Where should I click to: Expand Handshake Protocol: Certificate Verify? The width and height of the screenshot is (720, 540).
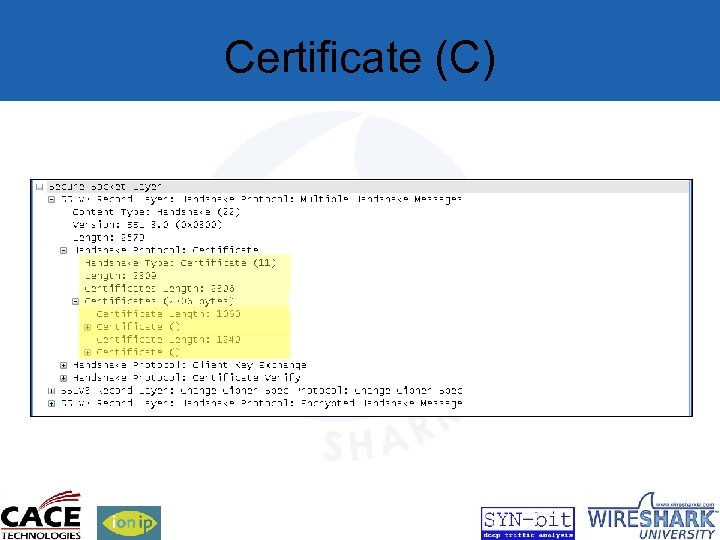click(x=64, y=378)
